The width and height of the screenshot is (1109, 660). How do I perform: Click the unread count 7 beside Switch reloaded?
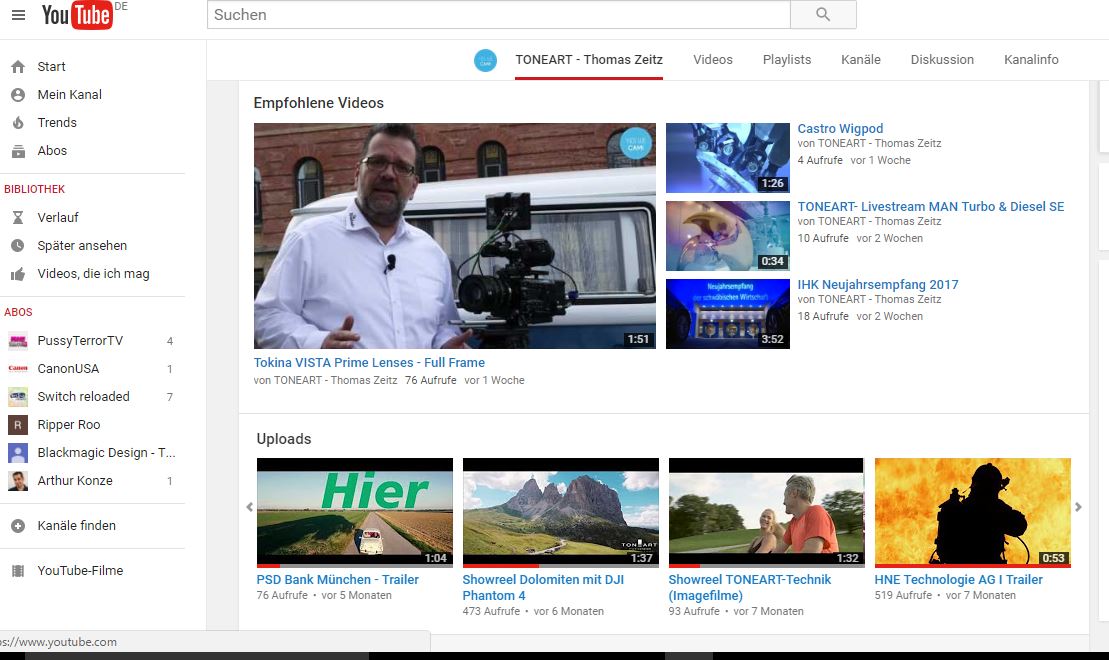click(170, 397)
